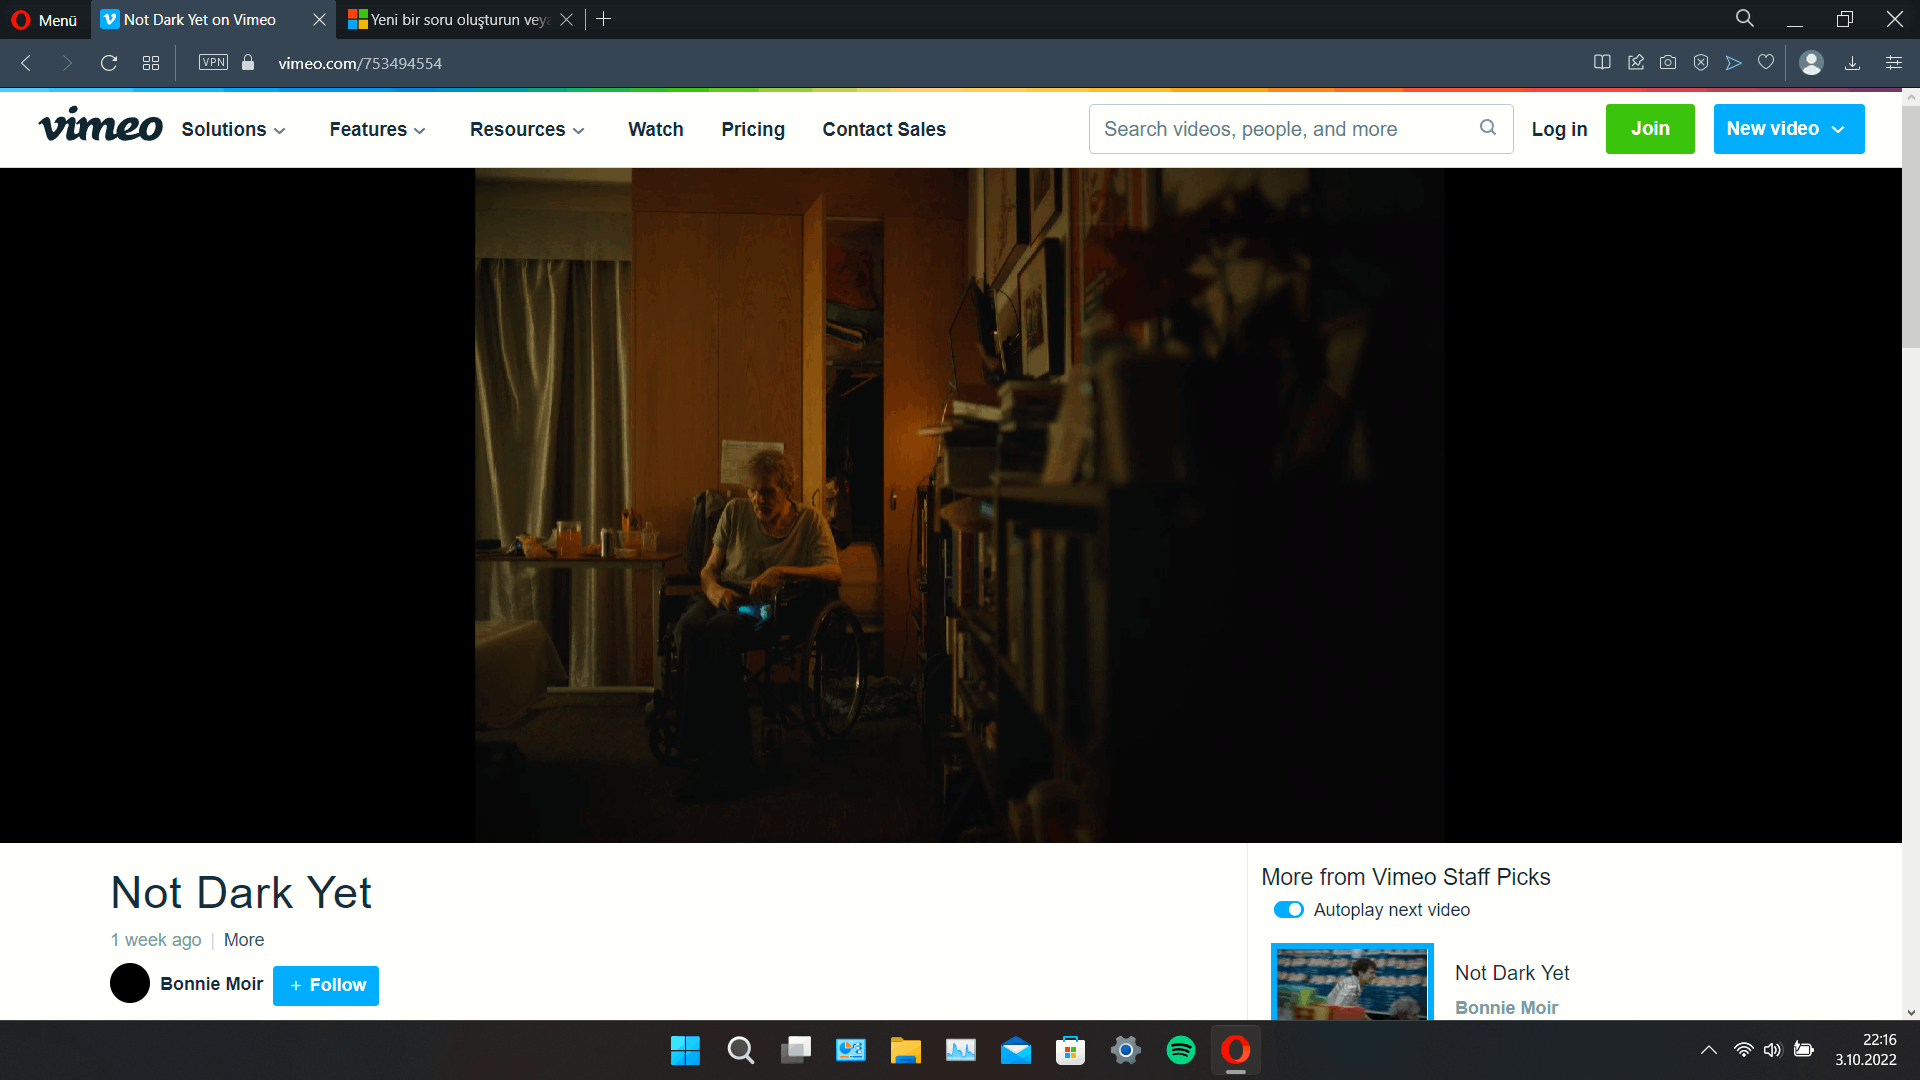This screenshot has width=1920, height=1080.
Task: Open Opera speed dial grid icon
Action: click(151, 63)
